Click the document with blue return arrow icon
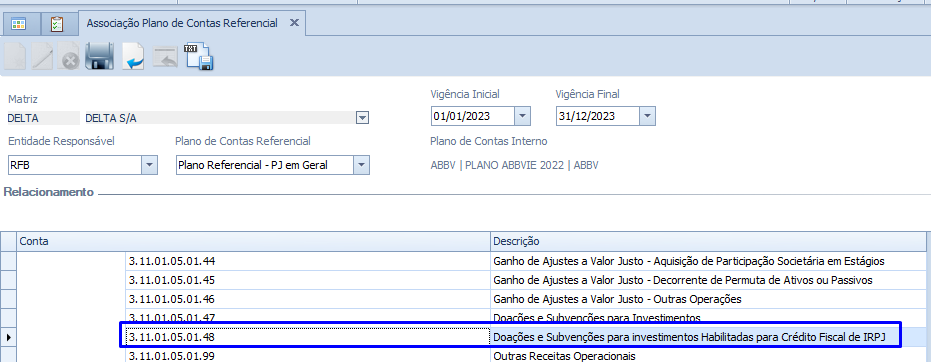Screen dimensions: 931x362 click(x=133, y=57)
